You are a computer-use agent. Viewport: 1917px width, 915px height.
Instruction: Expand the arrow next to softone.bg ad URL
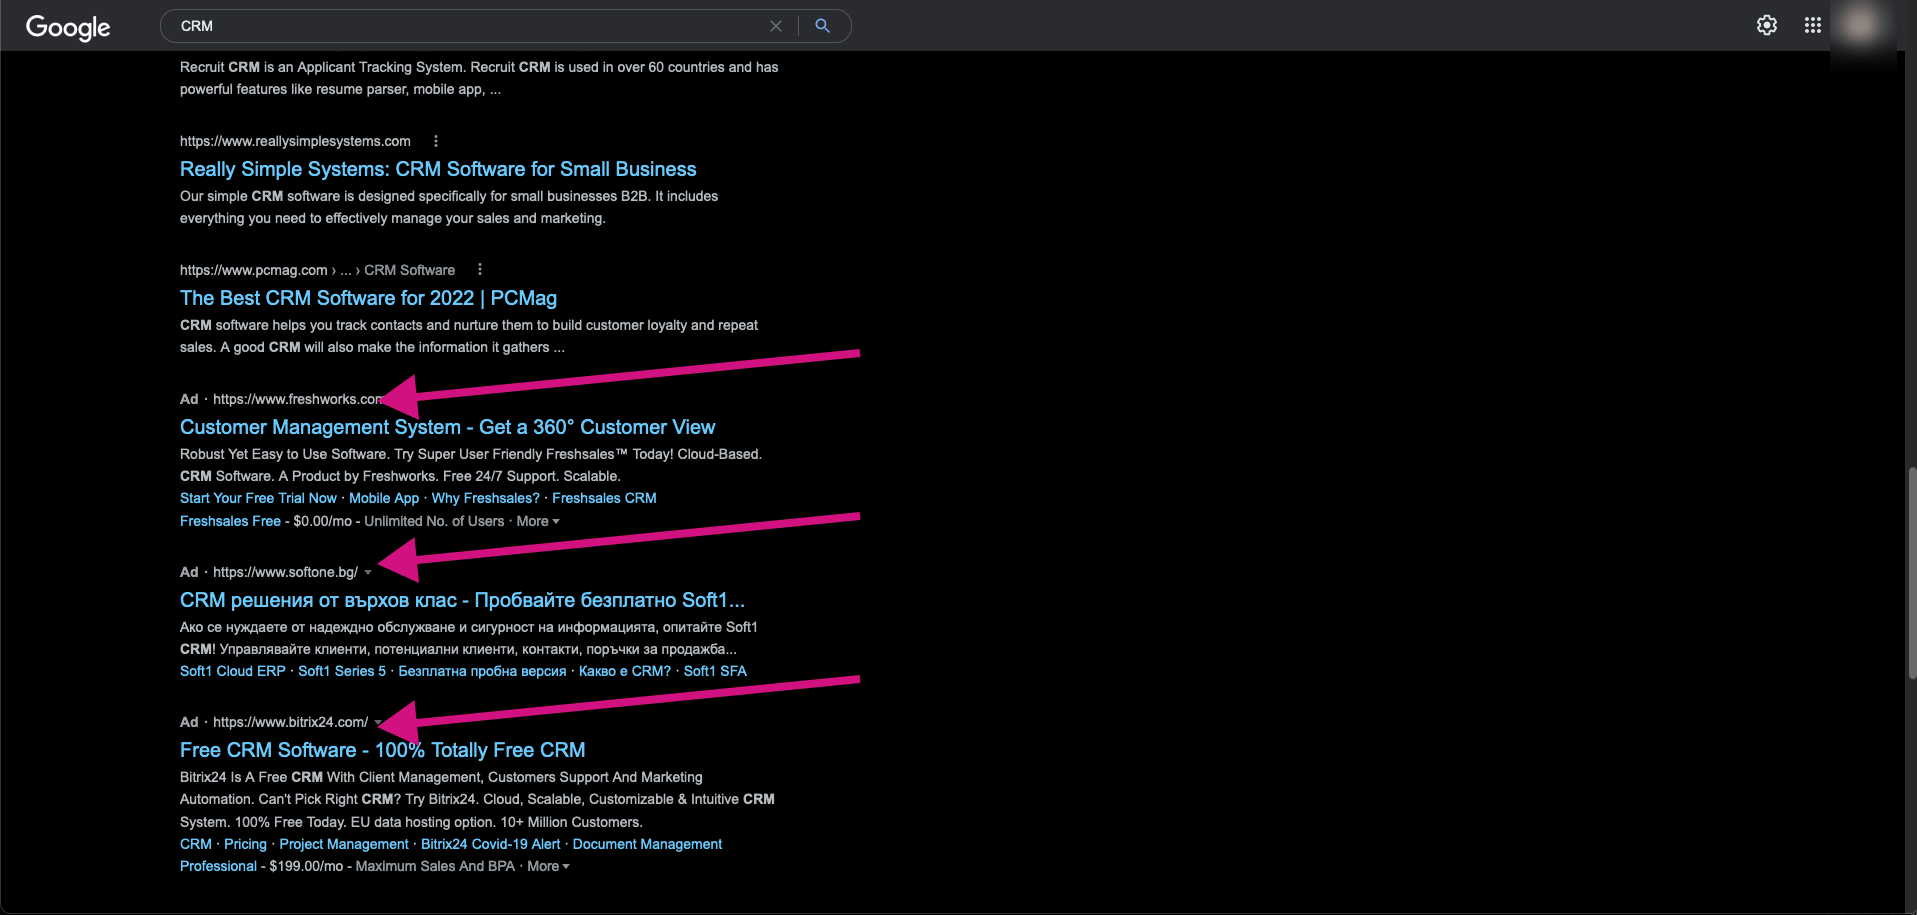click(369, 572)
